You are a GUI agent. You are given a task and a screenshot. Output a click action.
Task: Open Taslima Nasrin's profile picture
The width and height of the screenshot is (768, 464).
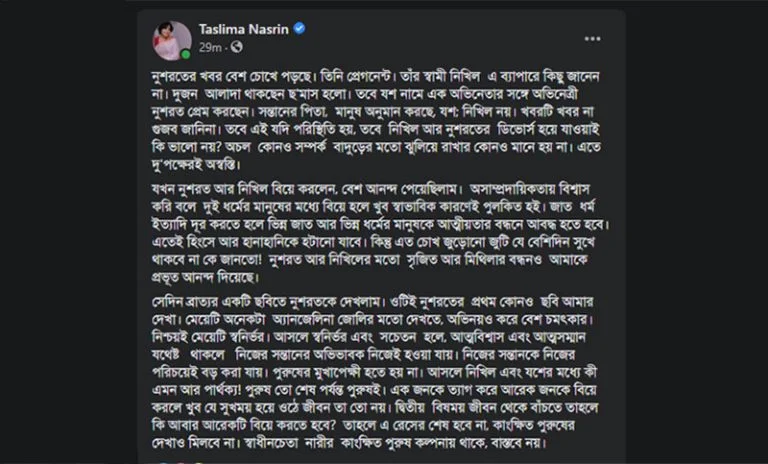[x=172, y=41]
